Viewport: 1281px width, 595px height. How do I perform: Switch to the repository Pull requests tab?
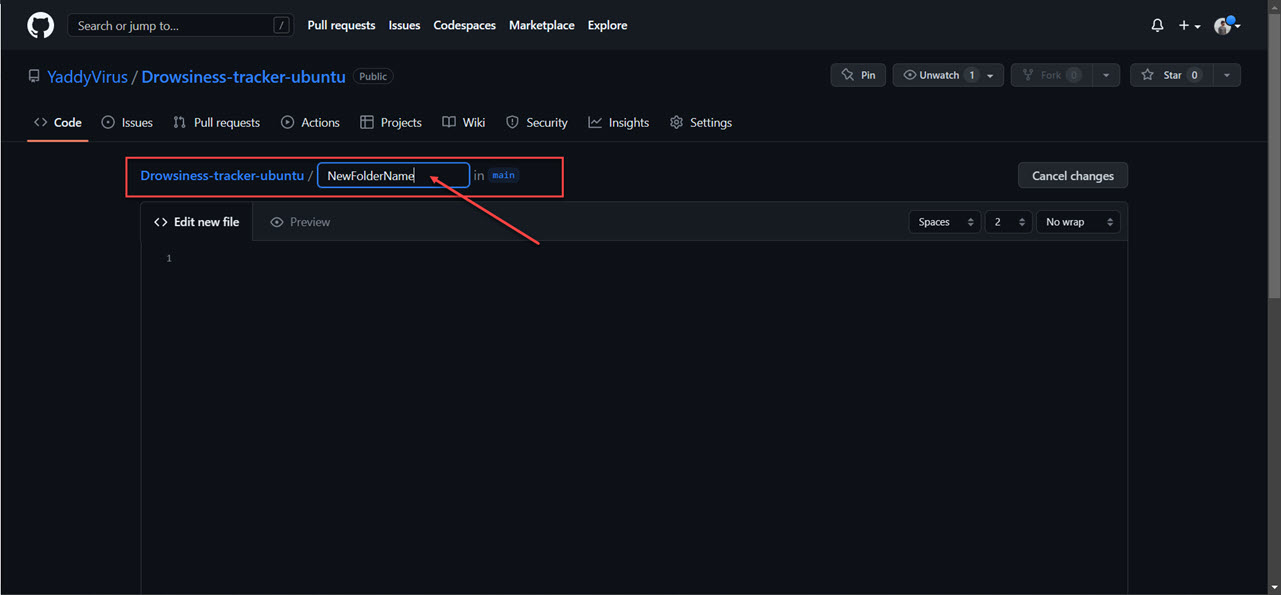pos(216,122)
